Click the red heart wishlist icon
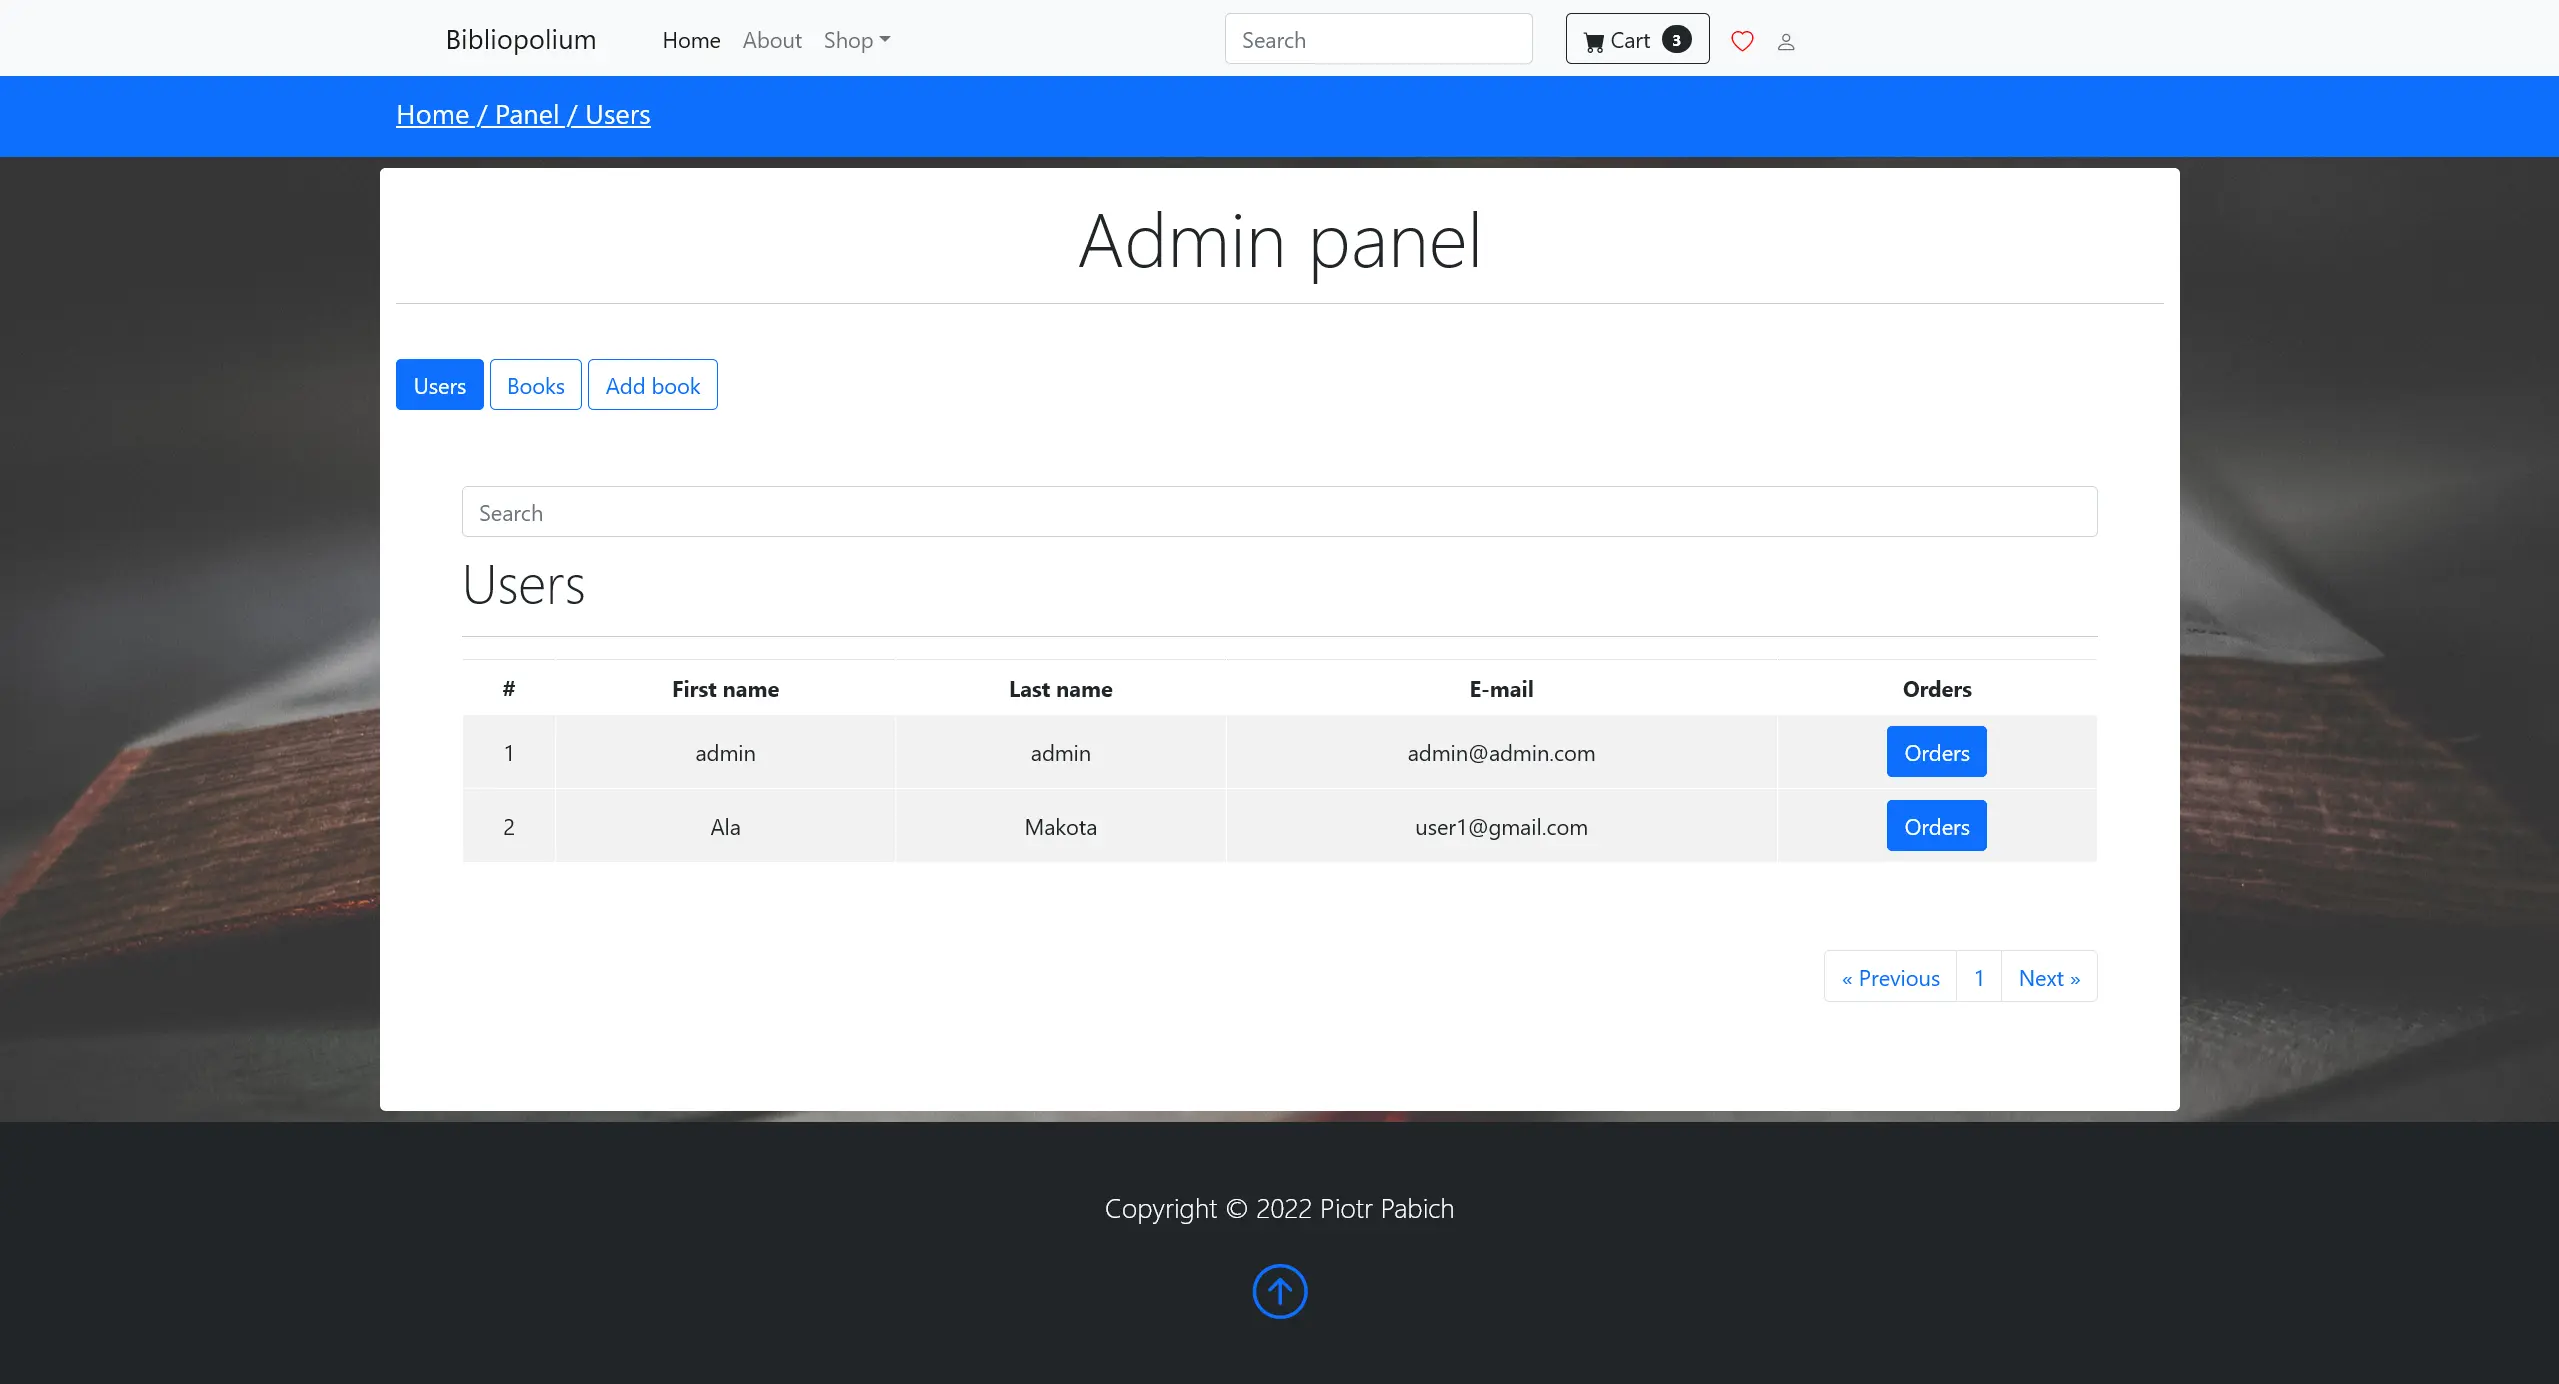2559x1384 pixels. [1742, 41]
